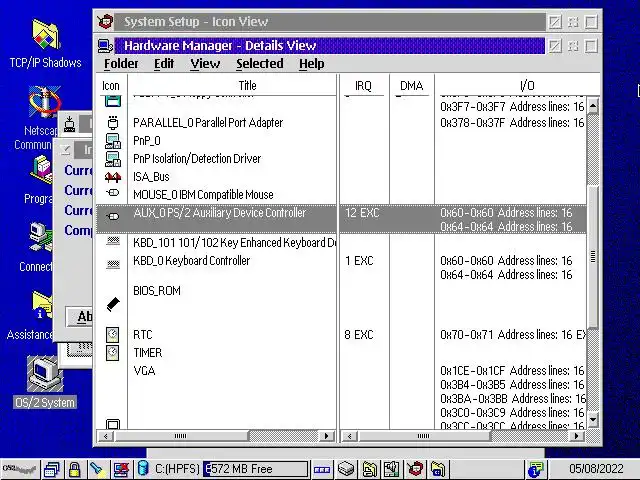Viewport: 640px width, 480px height.
Task: Click the Icon column header
Action: point(111,86)
